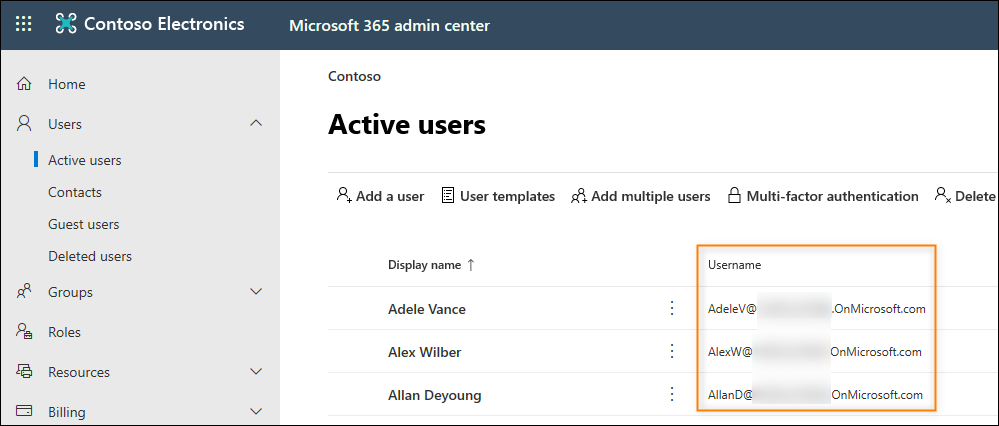The width and height of the screenshot is (999, 426).
Task: Open the app launcher waffle icon
Action: point(24,25)
